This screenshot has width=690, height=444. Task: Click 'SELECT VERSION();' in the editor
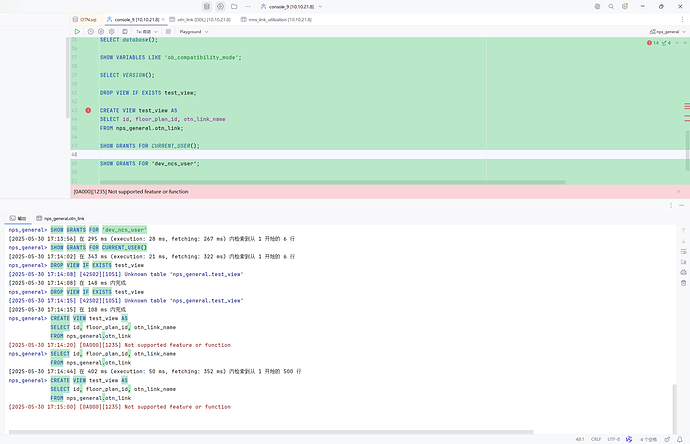click(x=127, y=75)
